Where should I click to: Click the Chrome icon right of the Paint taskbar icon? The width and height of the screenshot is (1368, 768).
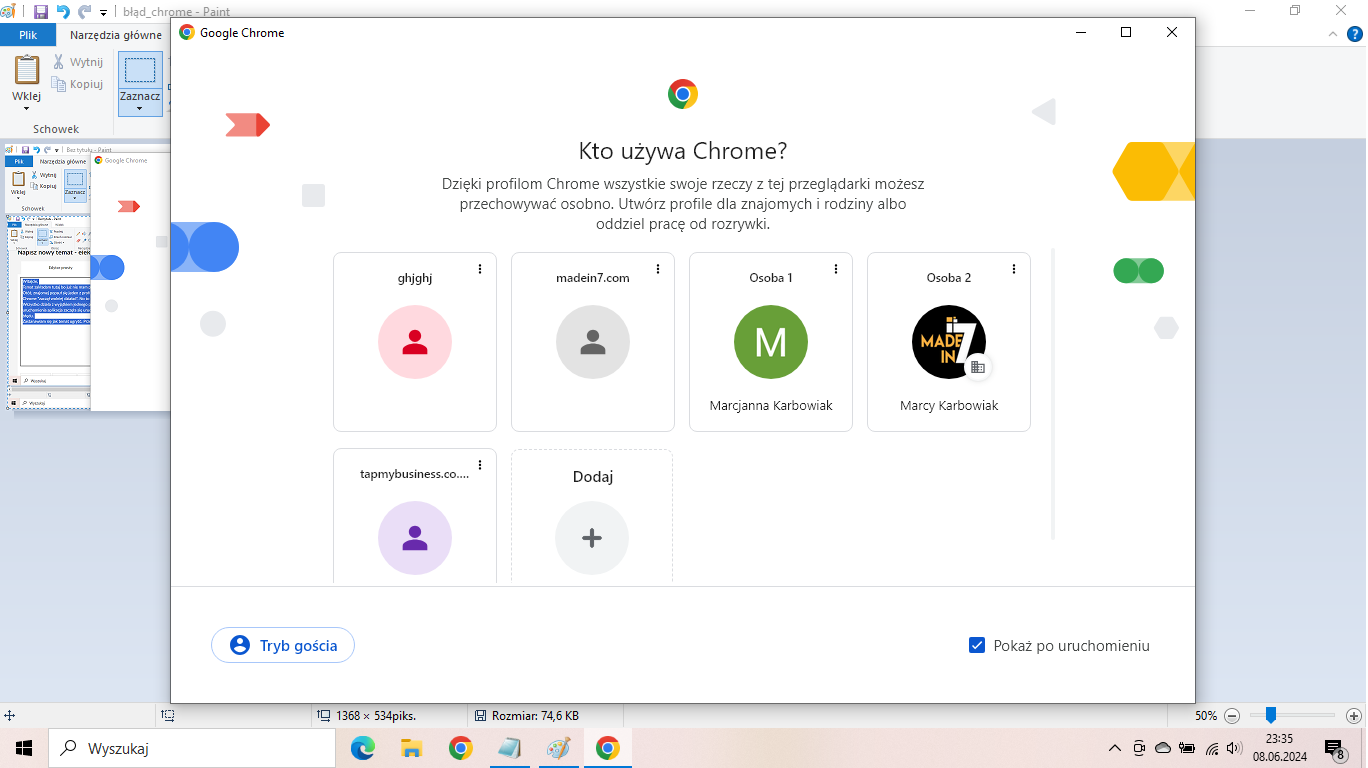(x=608, y=748)
